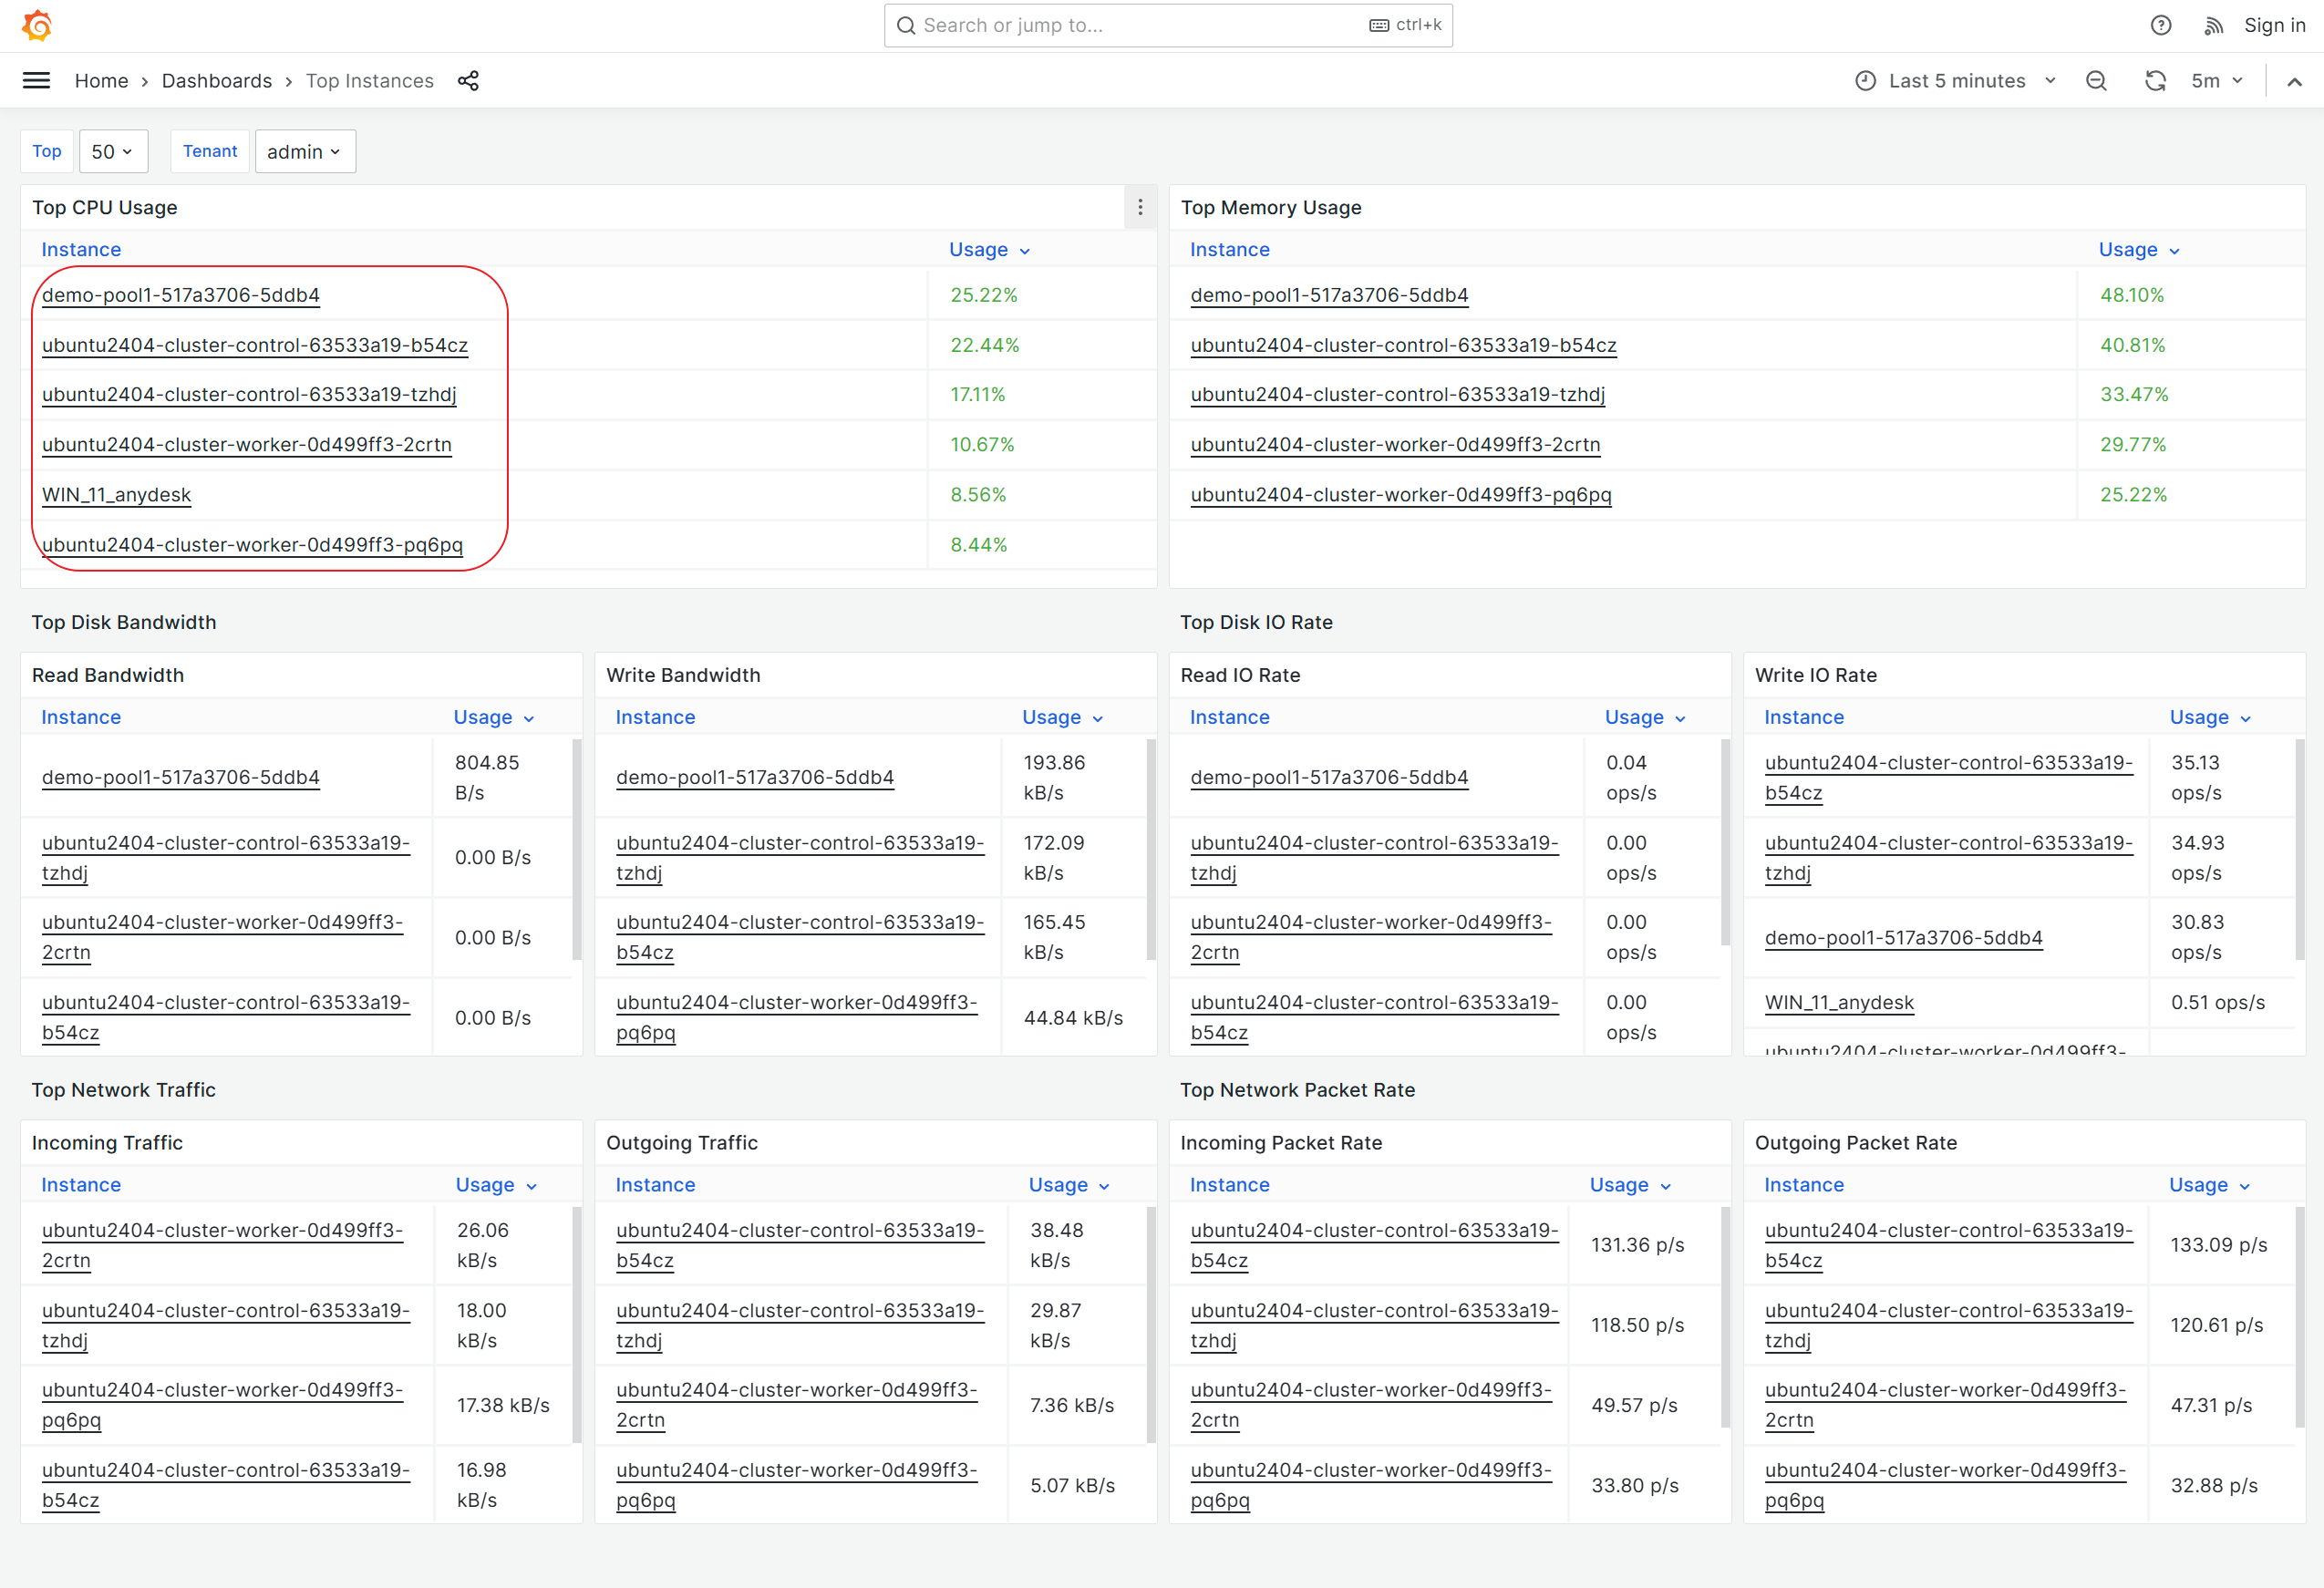Click the 17.38 kB/s incoming traffic value
The height and width of the screenshot is (1588, 2324).
(x=503, y=1405)
